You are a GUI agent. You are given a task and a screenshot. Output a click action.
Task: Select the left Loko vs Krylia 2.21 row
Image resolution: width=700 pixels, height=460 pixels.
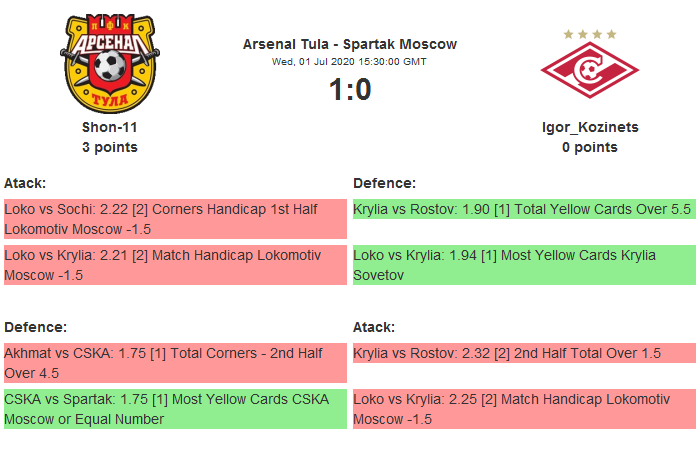click(x=174, y=265)
